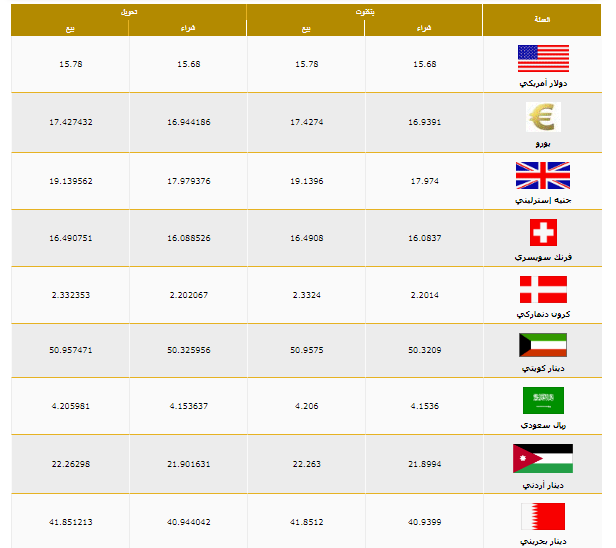Click the Swiss flag icon

542,232
